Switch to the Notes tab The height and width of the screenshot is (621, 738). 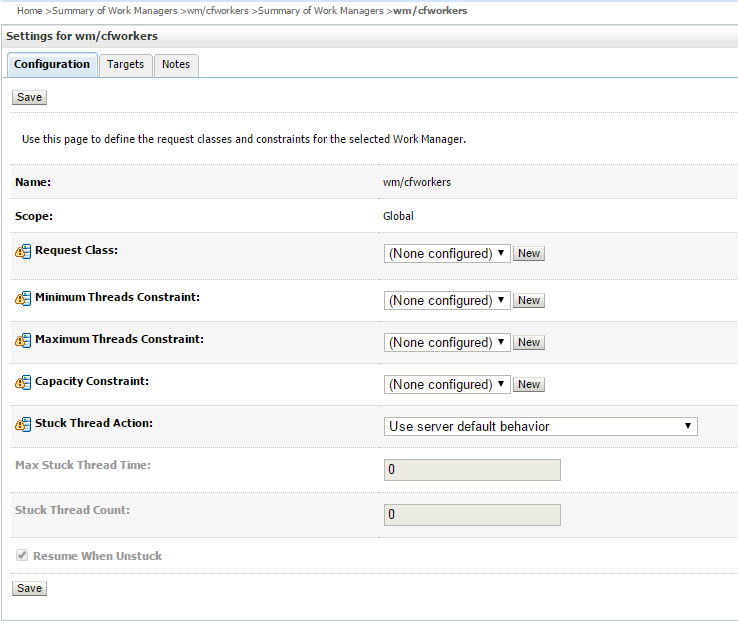click(176, 65)
